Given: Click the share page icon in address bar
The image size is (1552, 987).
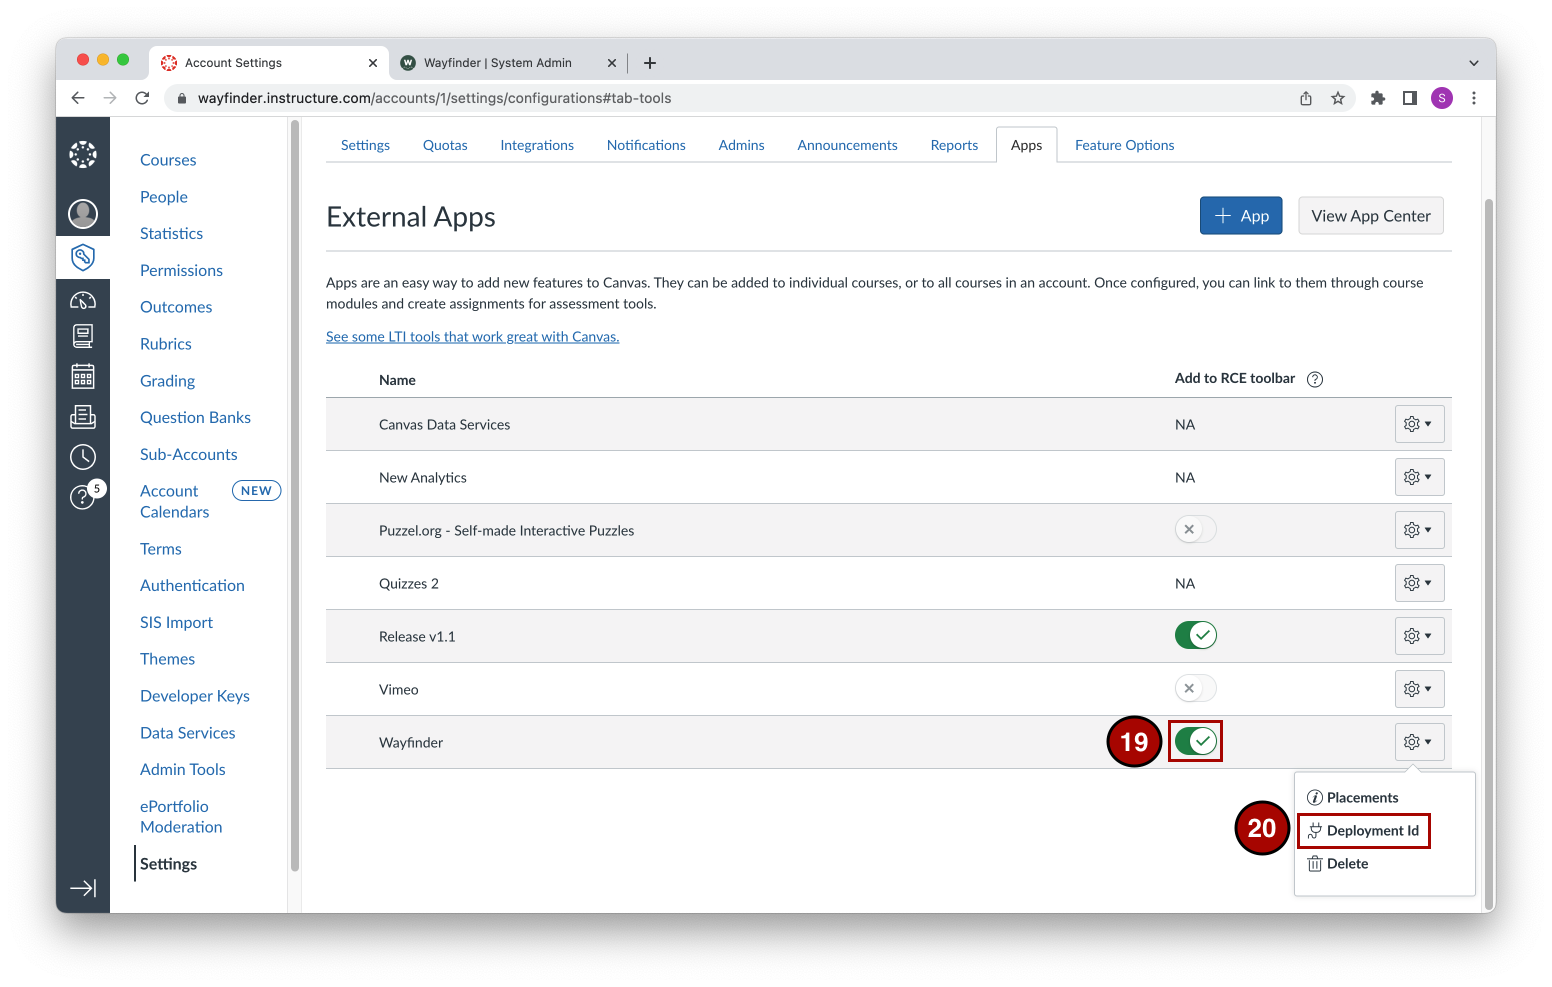Looking at the screenshot, I should click(1306, 98).
